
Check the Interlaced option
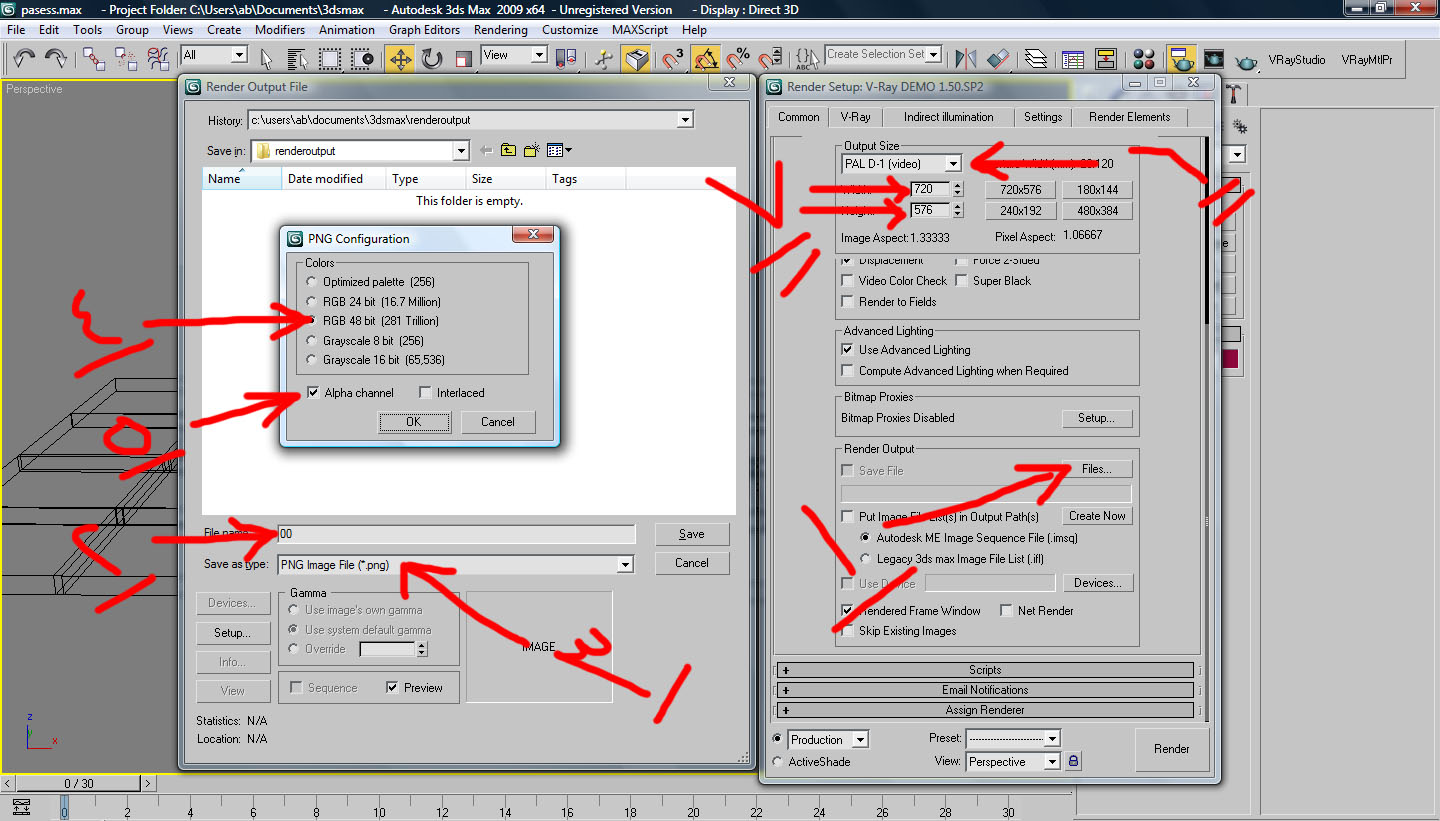click(425, 393)
